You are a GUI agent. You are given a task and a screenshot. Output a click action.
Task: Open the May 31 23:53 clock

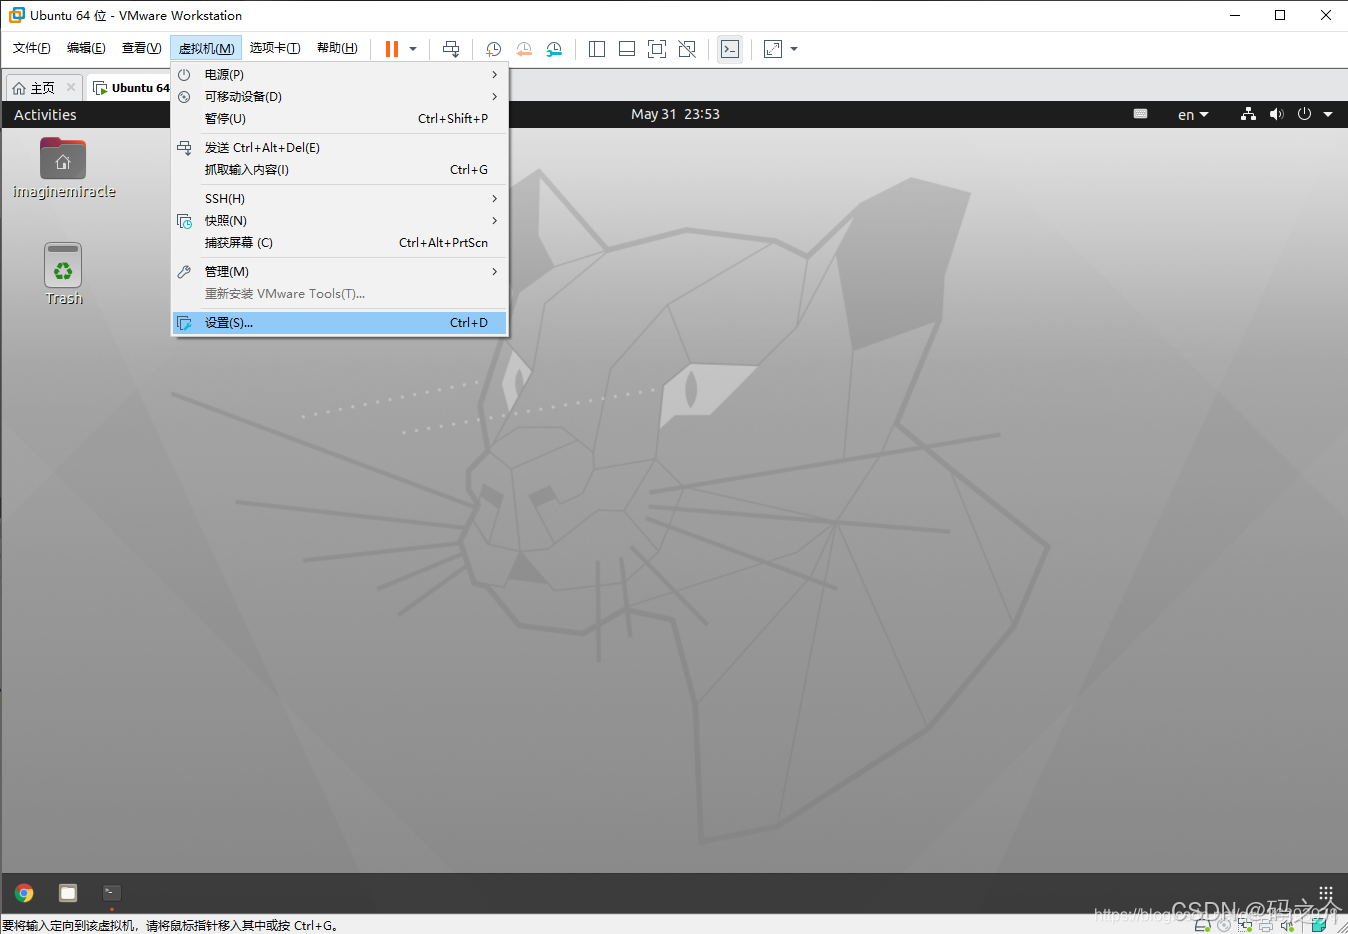click(675, 114)
